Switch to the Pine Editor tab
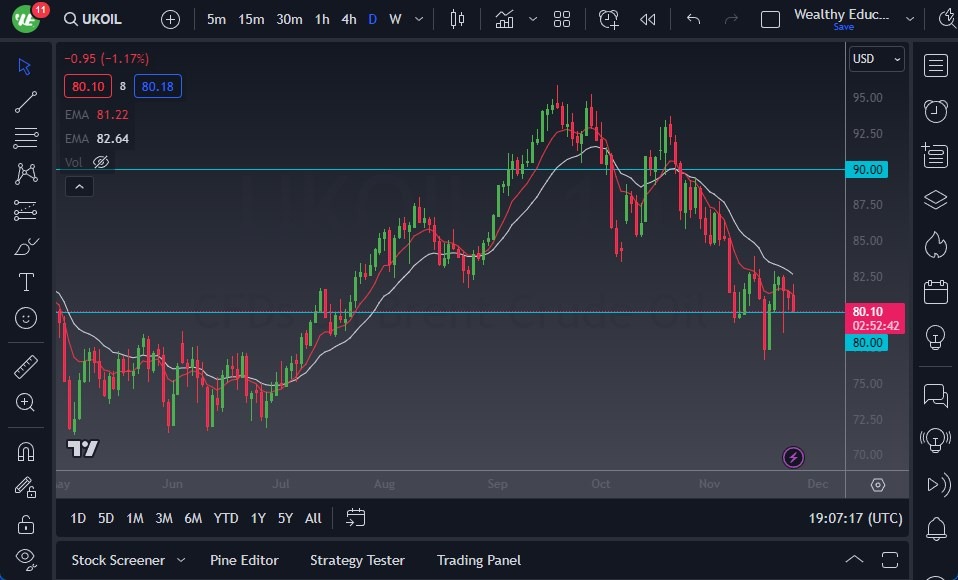 [244, 560]
